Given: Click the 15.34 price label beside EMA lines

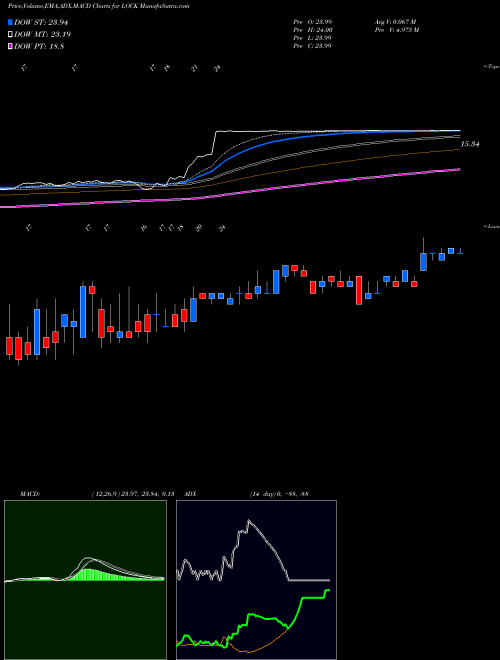Looking at the screenshot, I should [x=471, y=144].
